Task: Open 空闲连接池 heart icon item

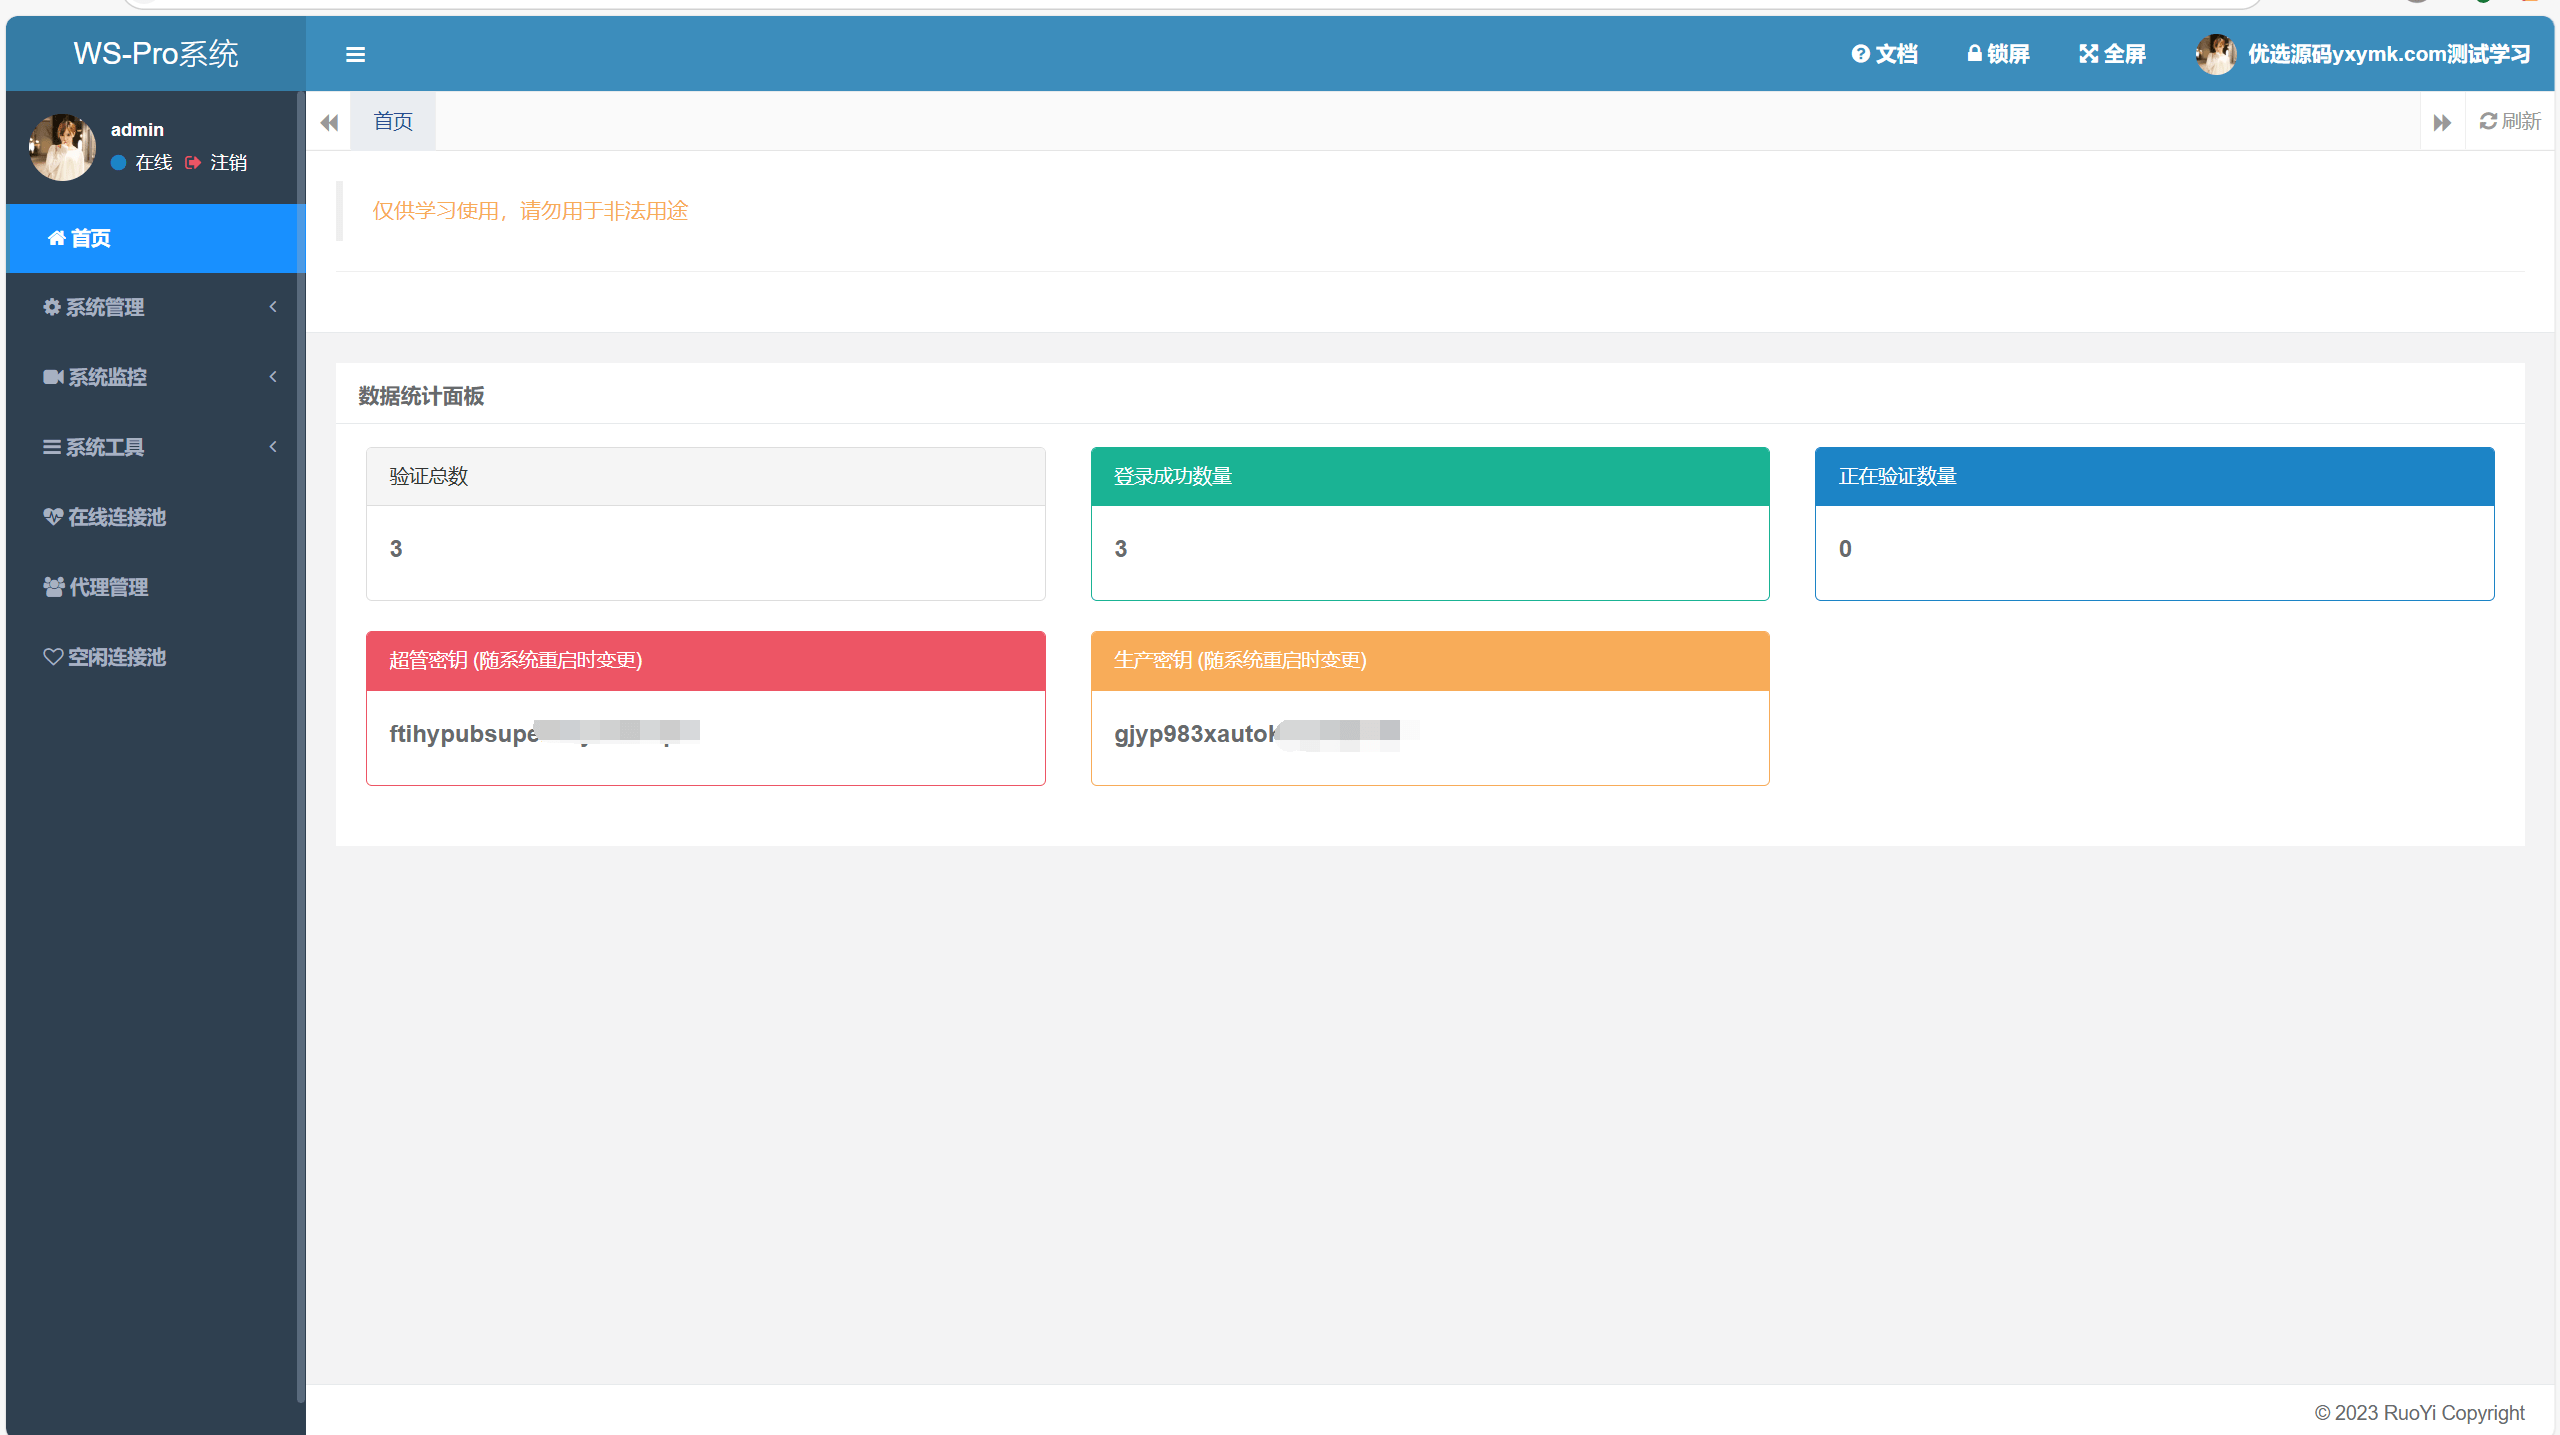Action: pos(116,657)
